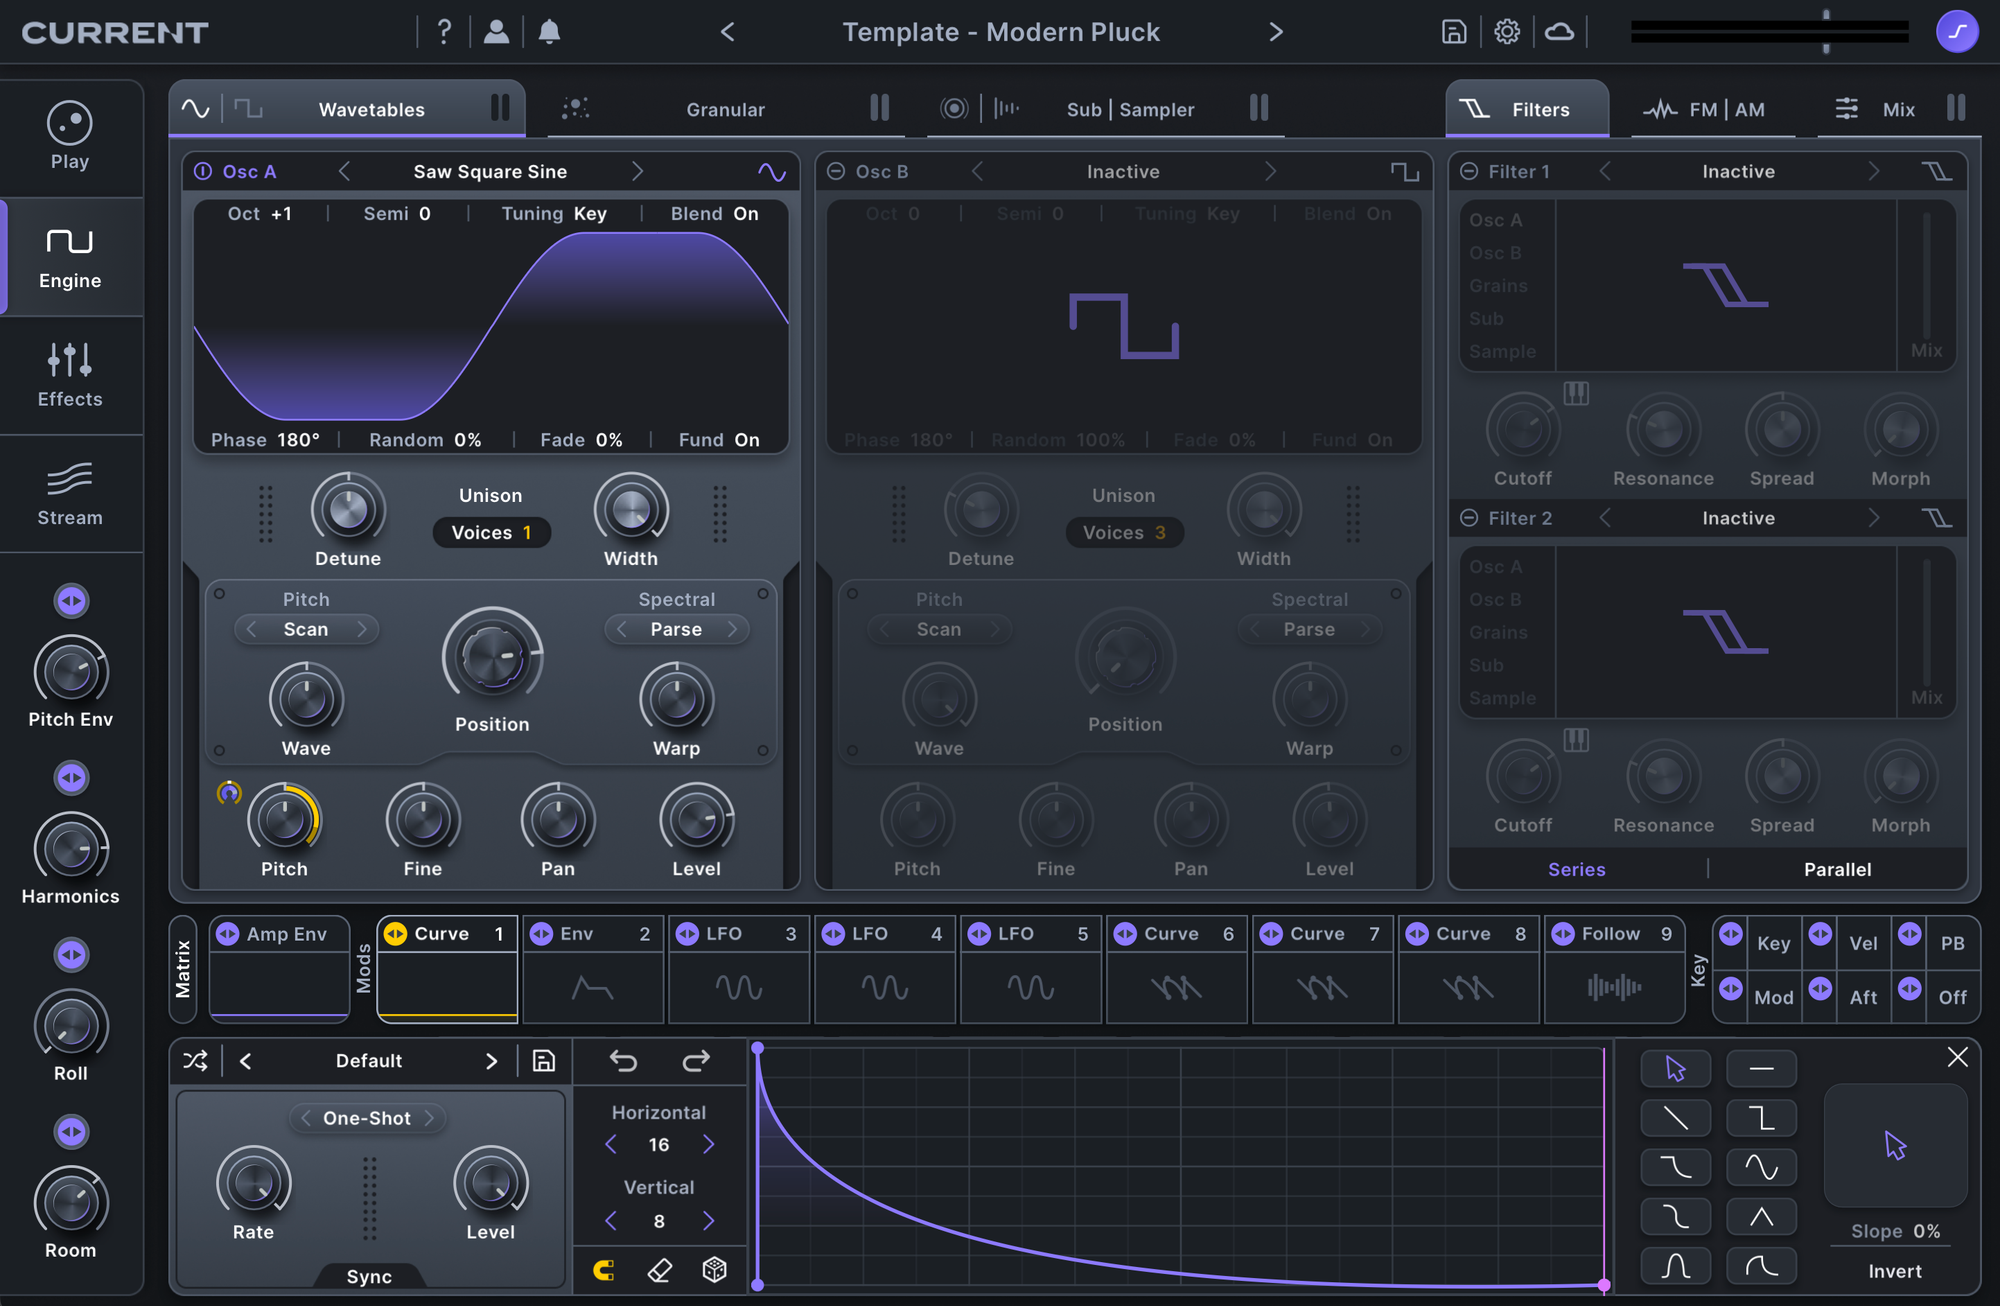2000x1306 pixels.
Task: Select the sine shape curve tool
Action: point(1761,1167)
